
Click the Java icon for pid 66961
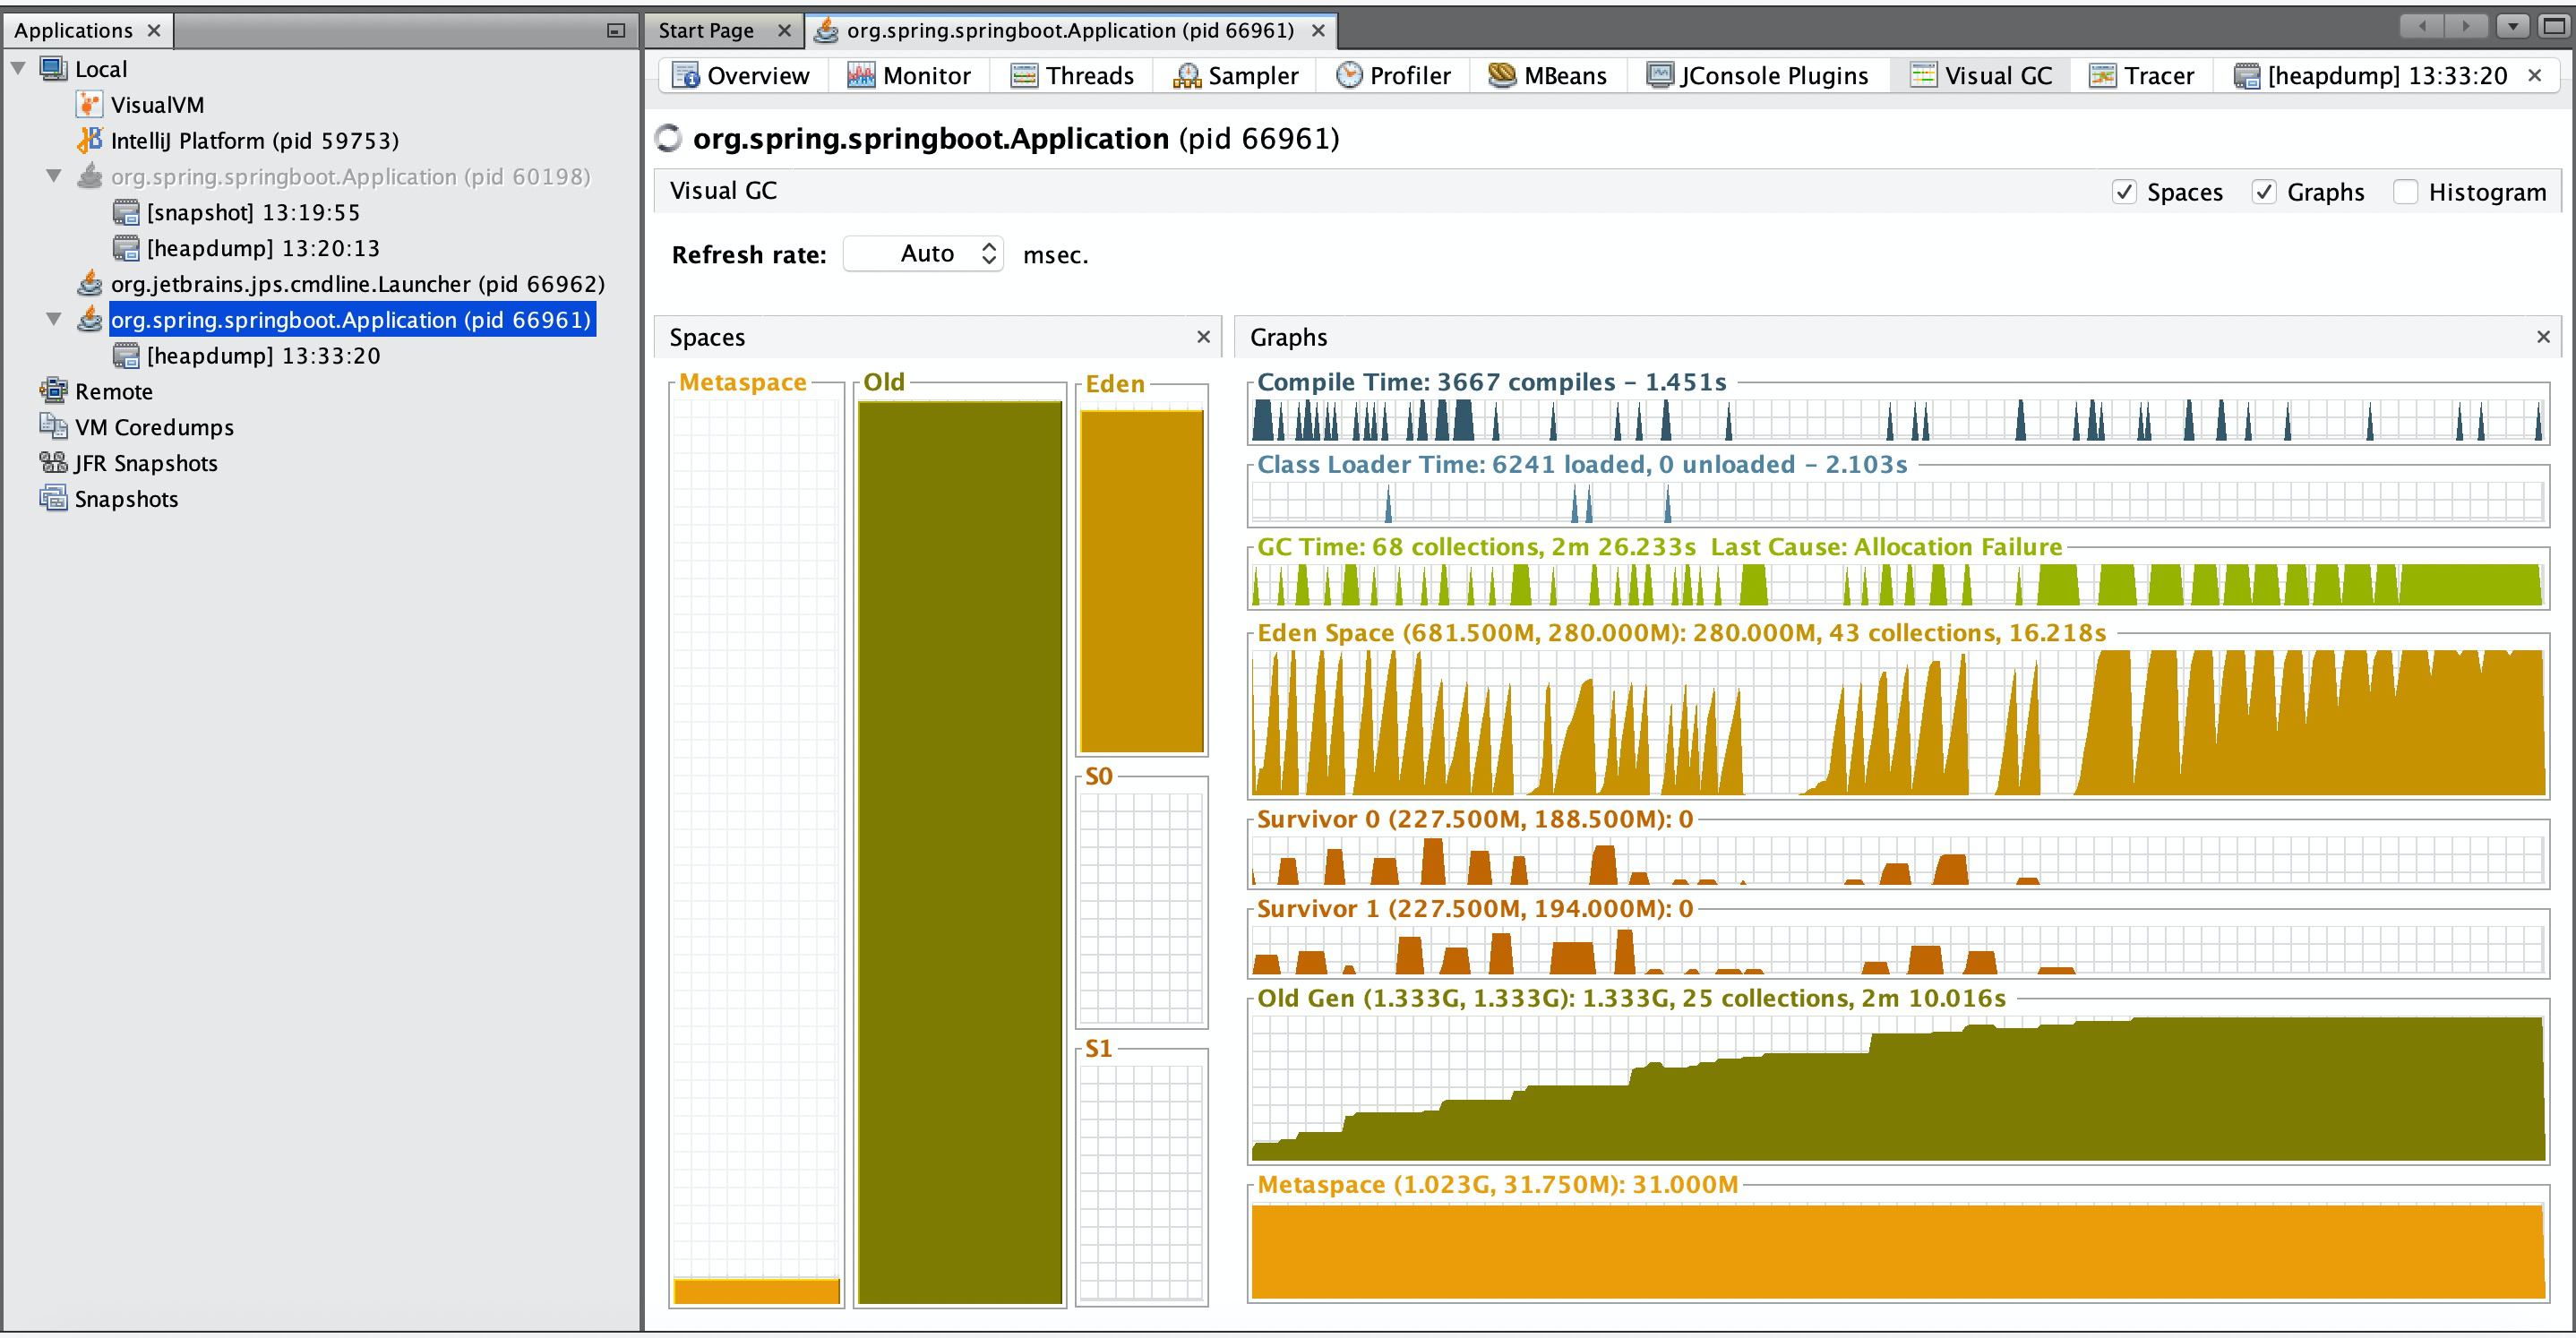[x=90, y=320]
